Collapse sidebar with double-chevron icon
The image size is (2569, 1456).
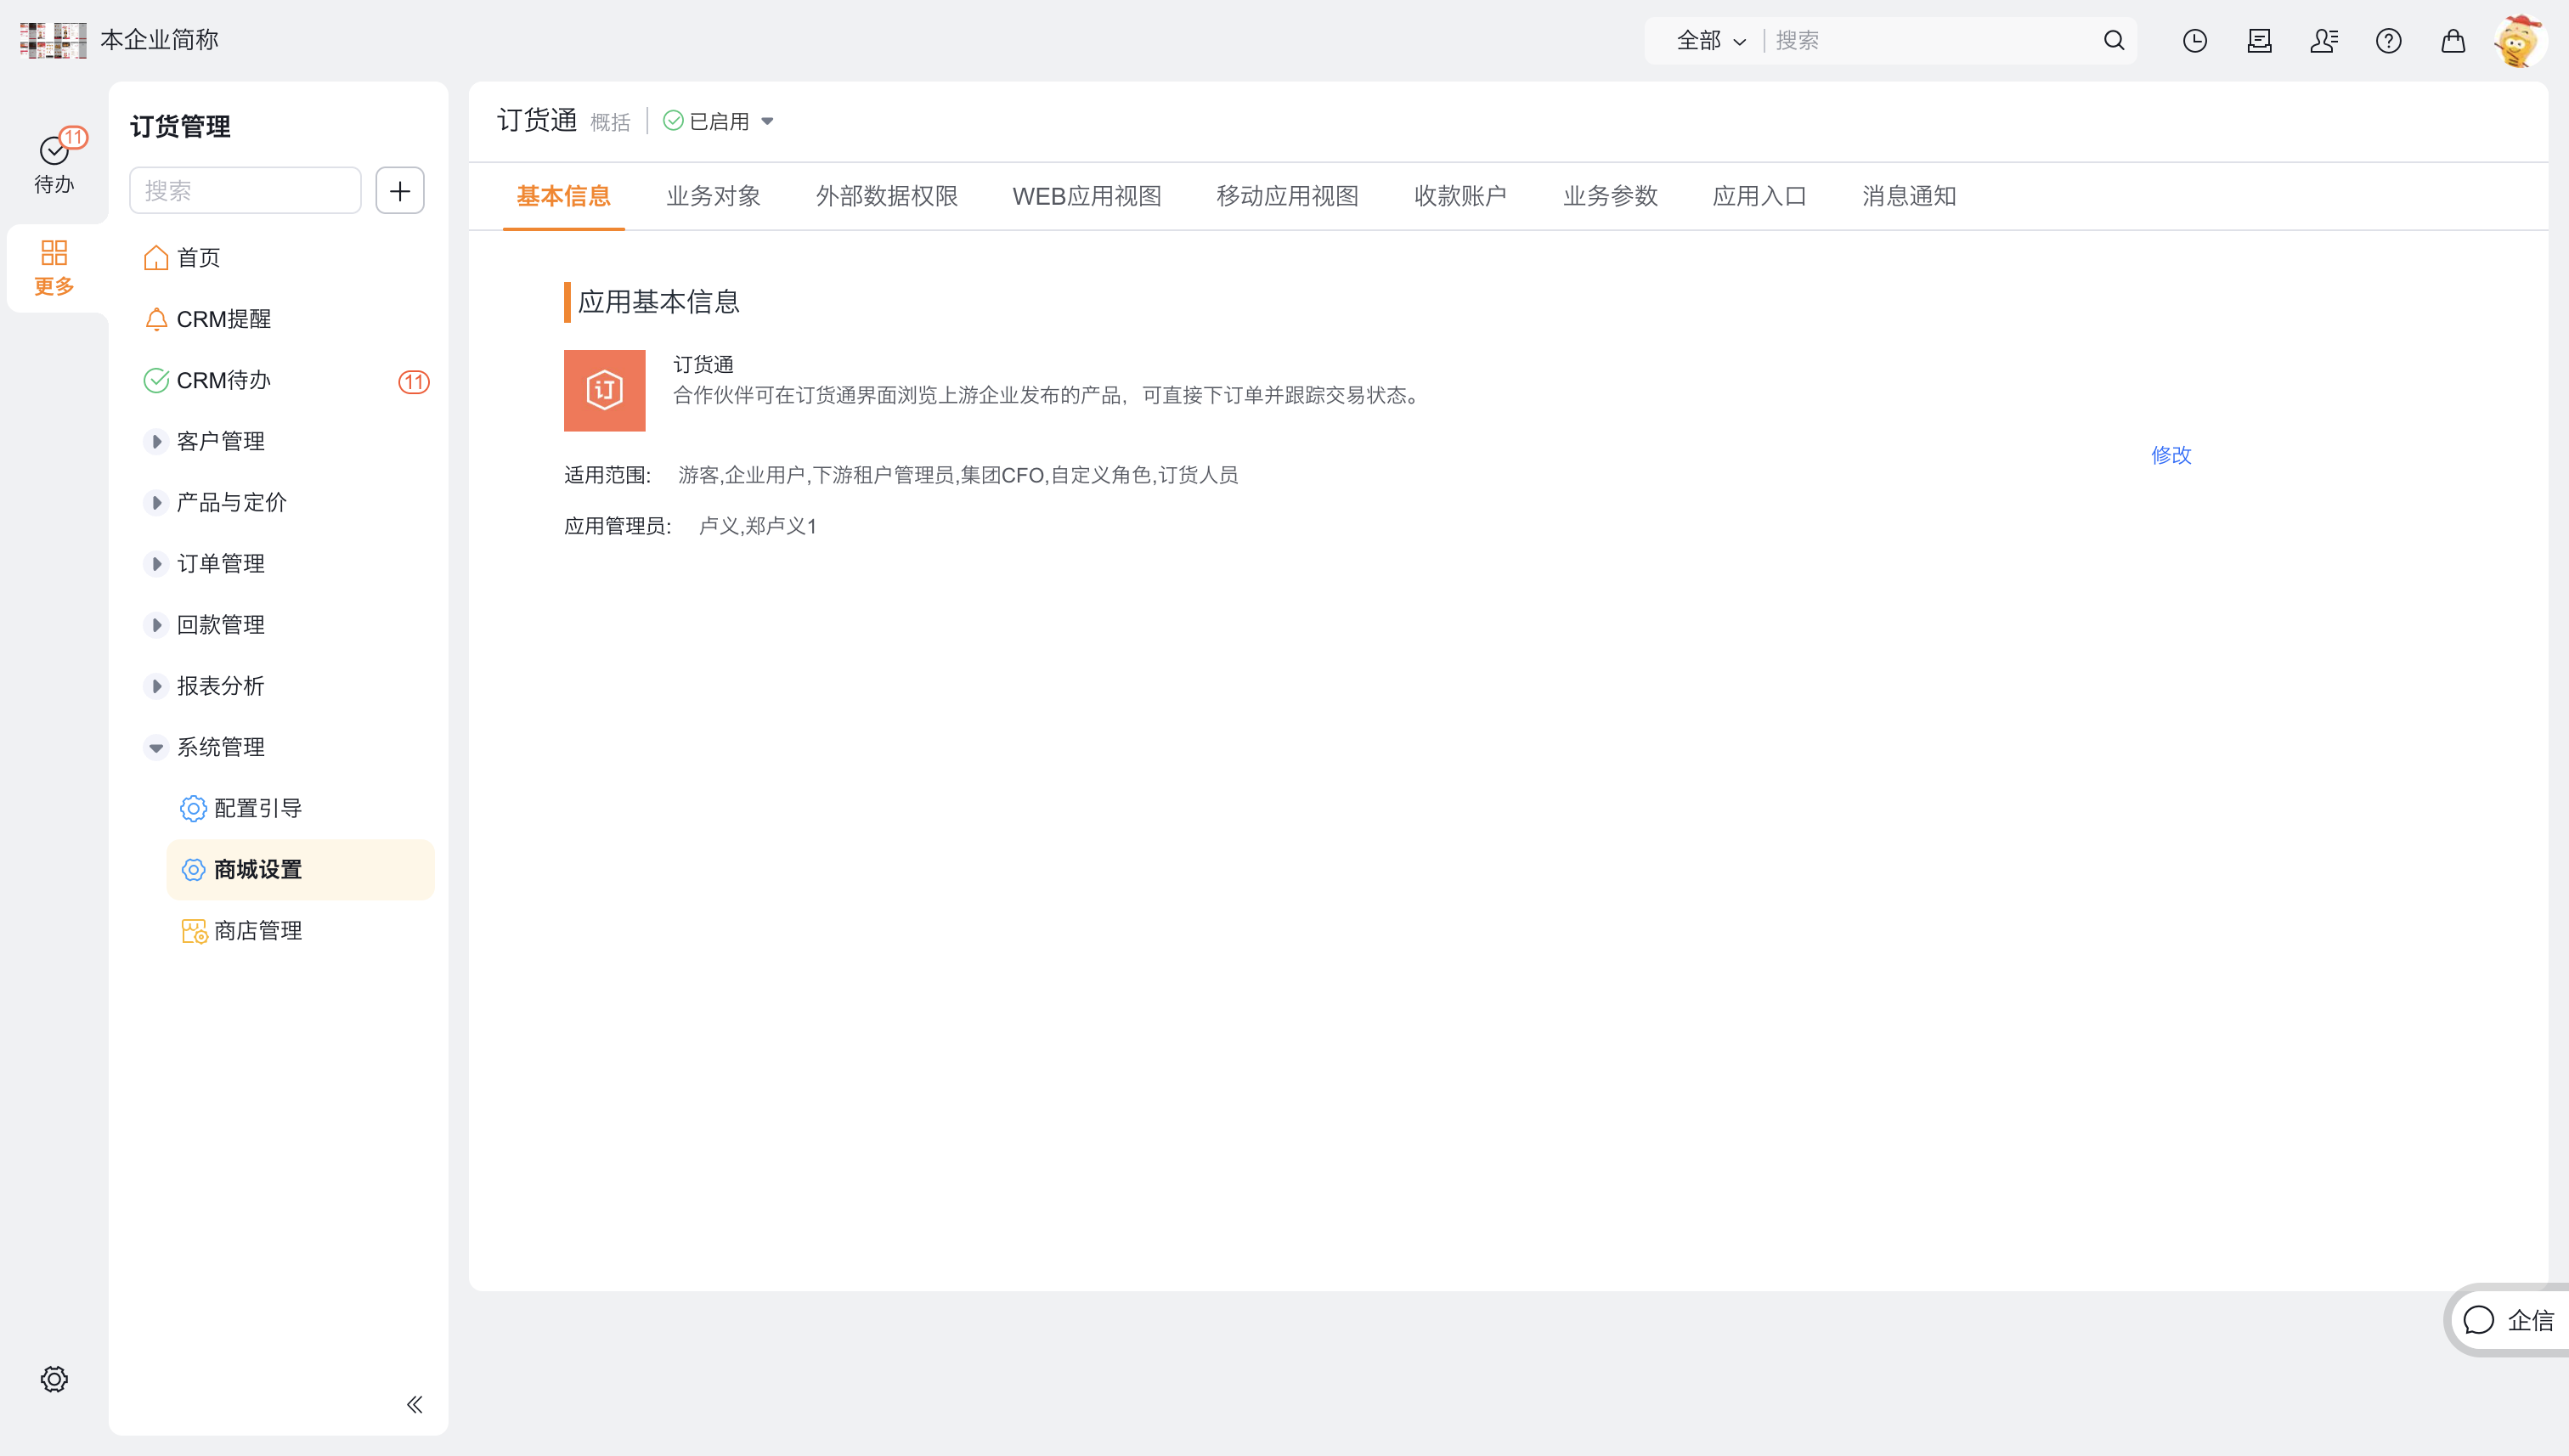click(x=414, y=1404)
